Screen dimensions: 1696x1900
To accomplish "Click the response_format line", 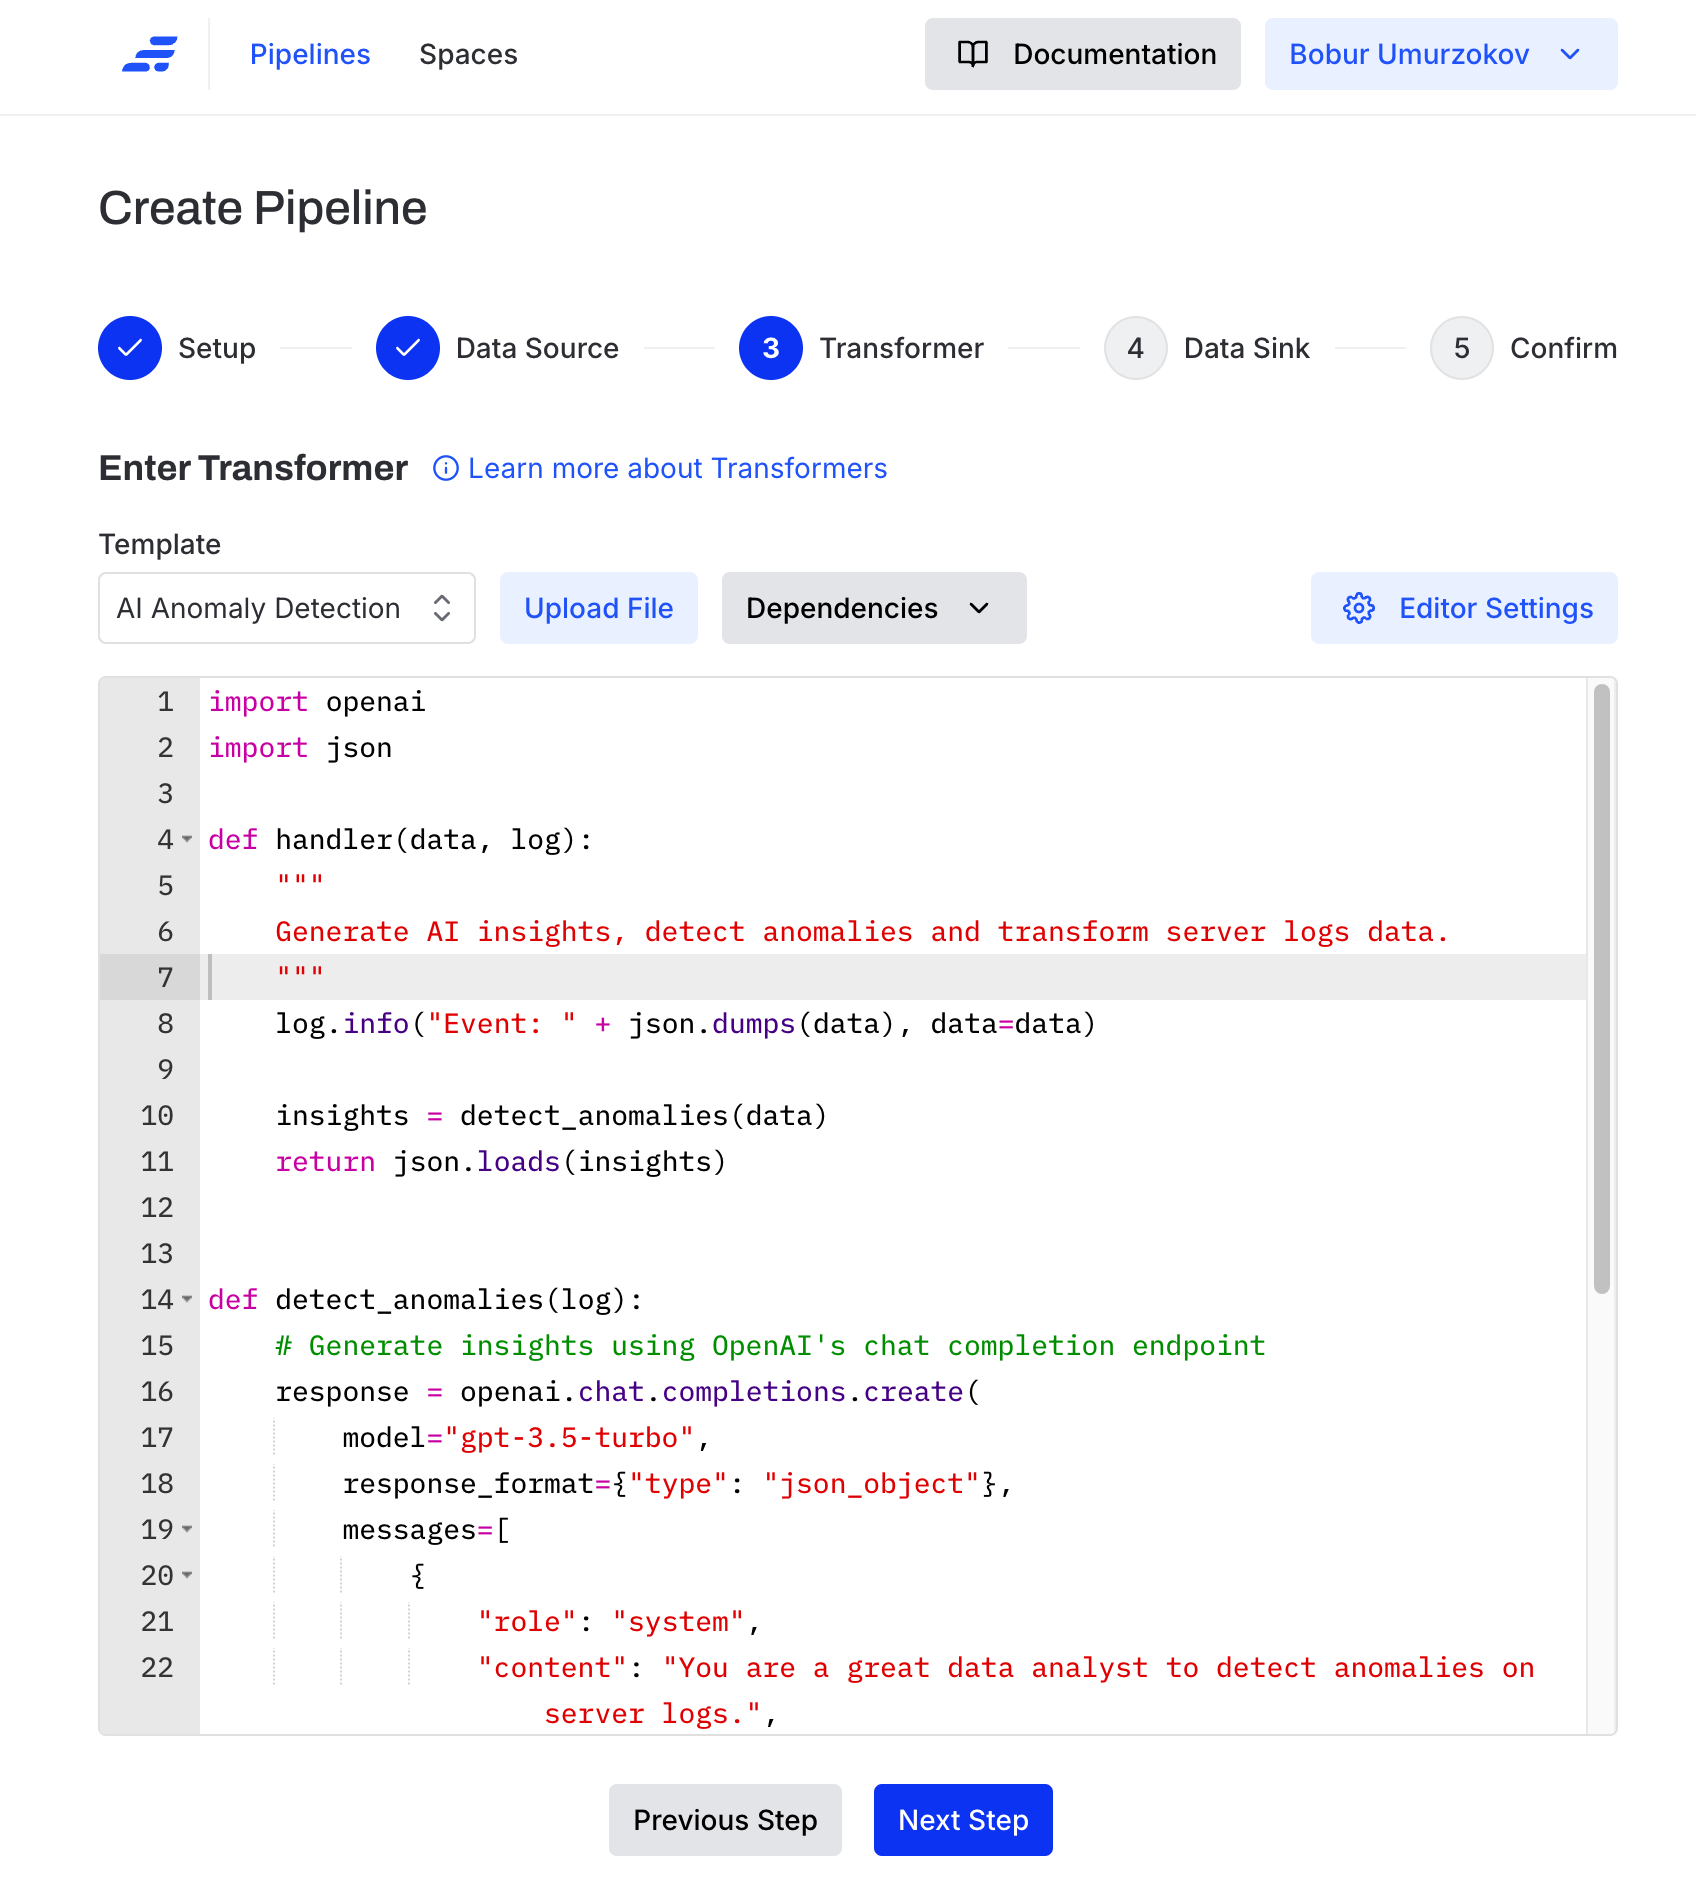I will pyautogui.click(x=677, y=1484).
